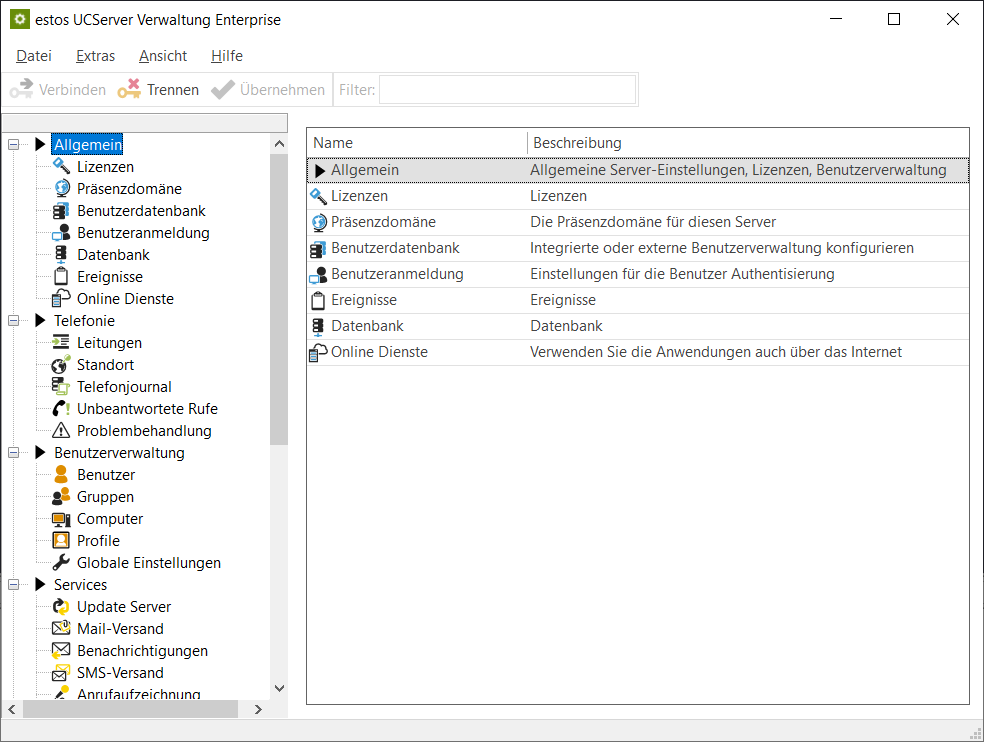Click the Standort globe icon
Viewport: 984px width, 742px height.
(x=61, y=365)
